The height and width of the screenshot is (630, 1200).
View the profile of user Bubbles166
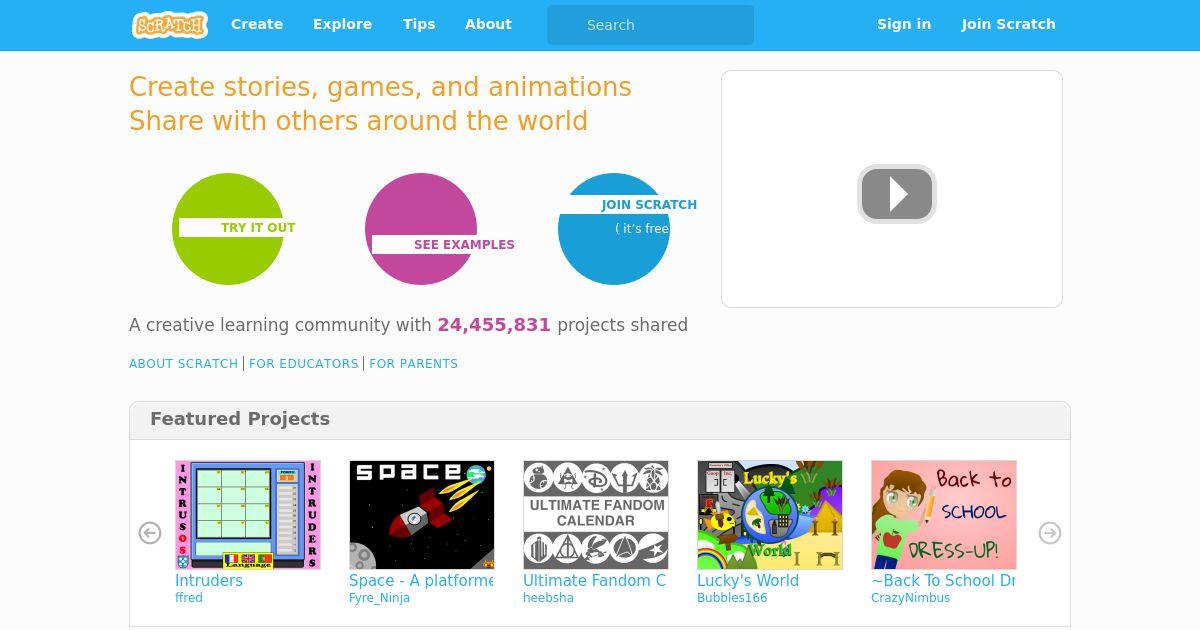point(732,598)
